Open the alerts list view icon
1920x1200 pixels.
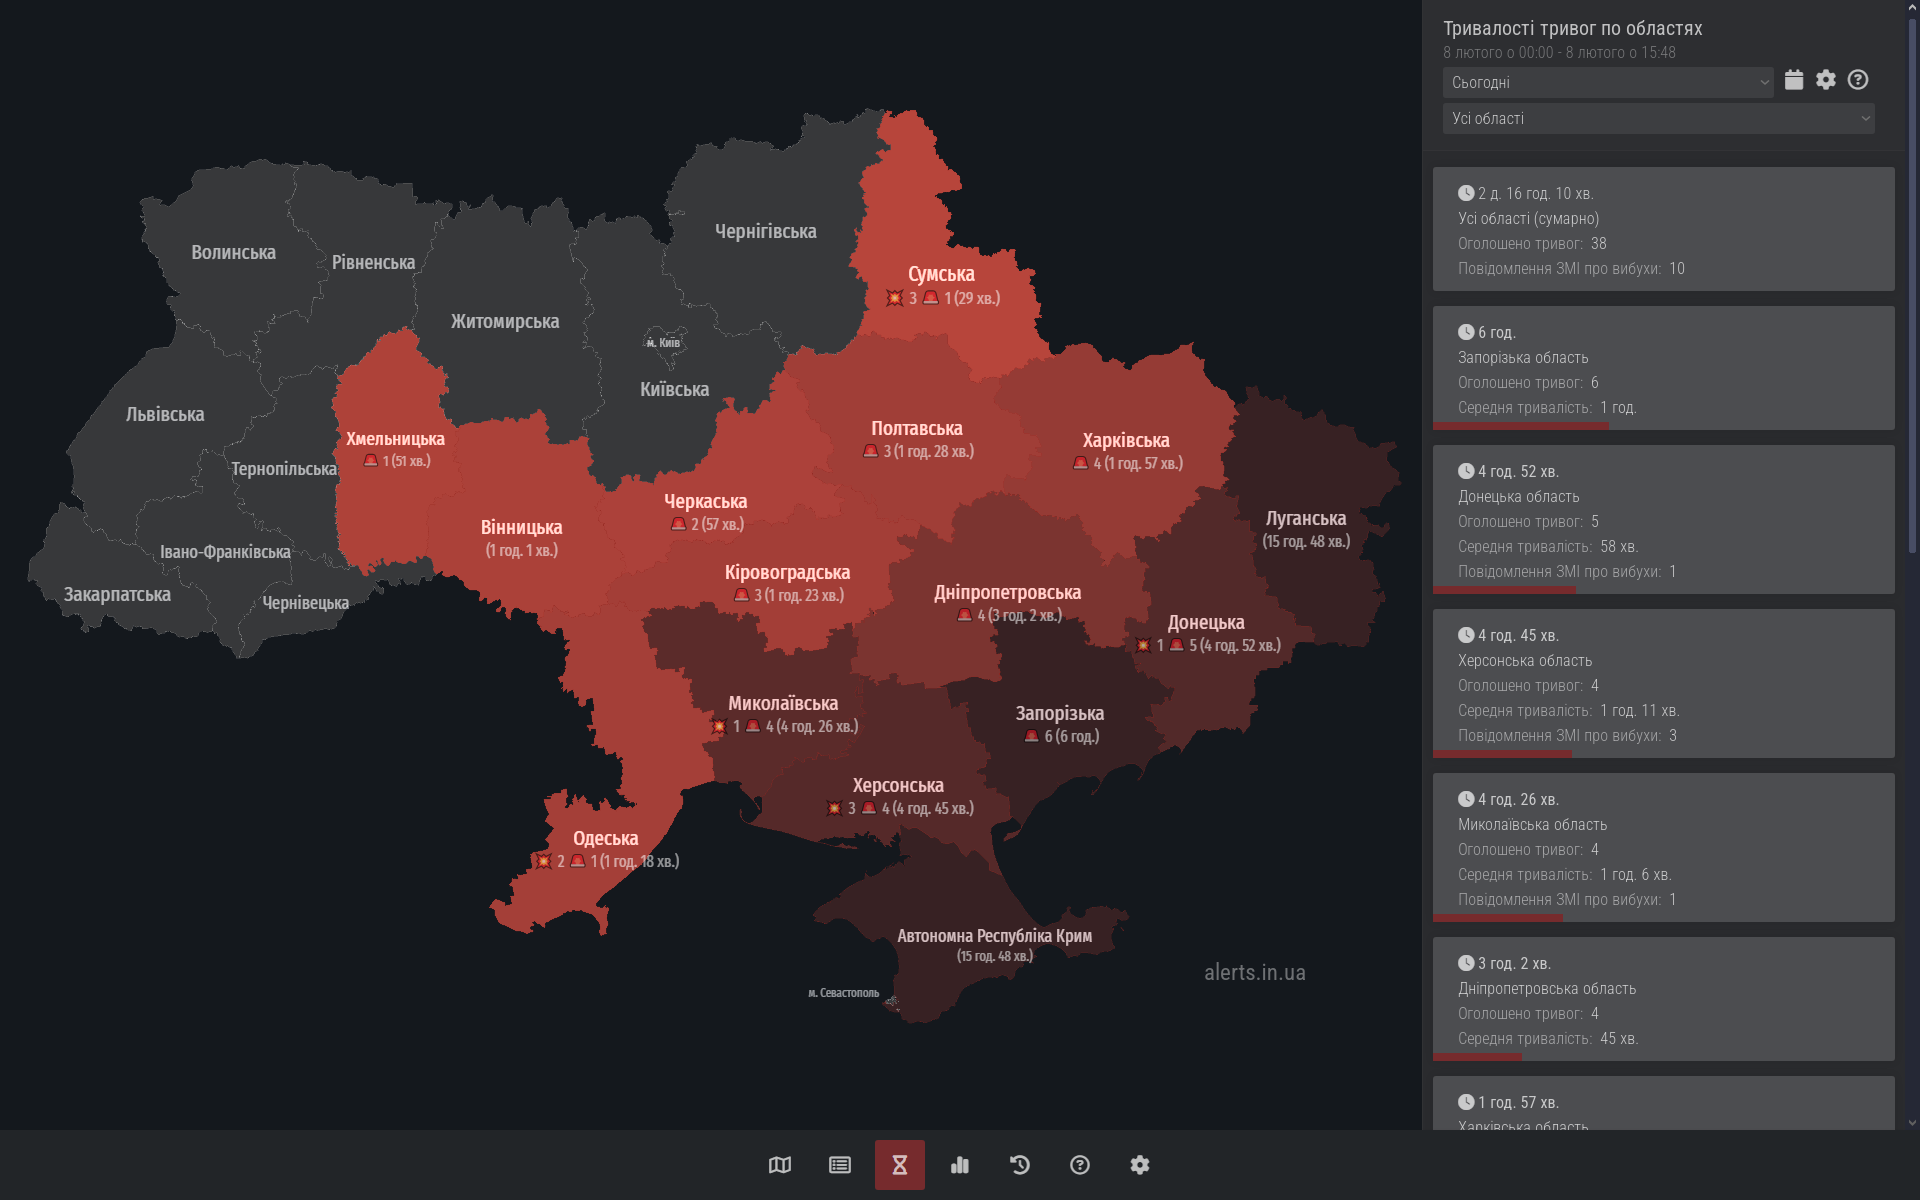click(x=840, y=1165)
